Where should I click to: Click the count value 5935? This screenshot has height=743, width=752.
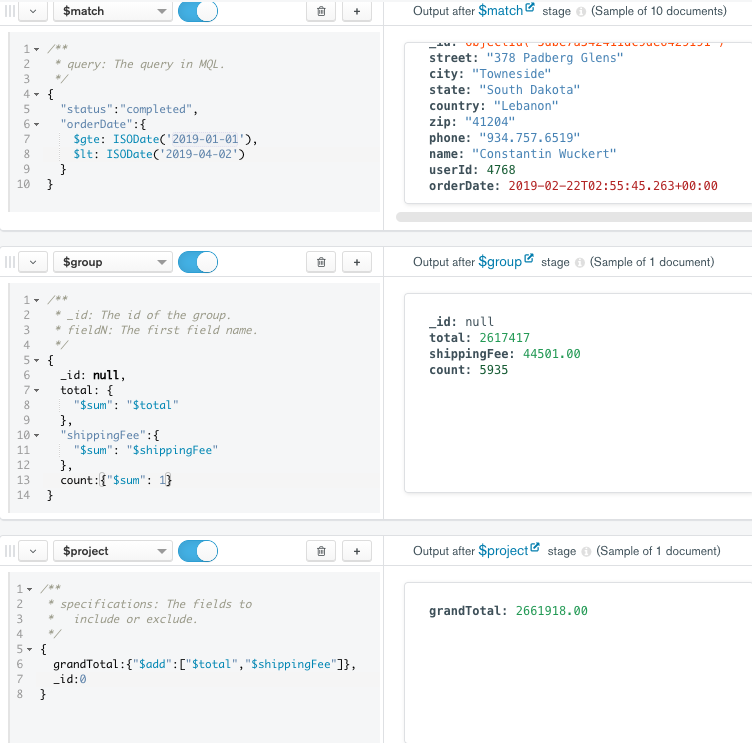tap(494, 370)
